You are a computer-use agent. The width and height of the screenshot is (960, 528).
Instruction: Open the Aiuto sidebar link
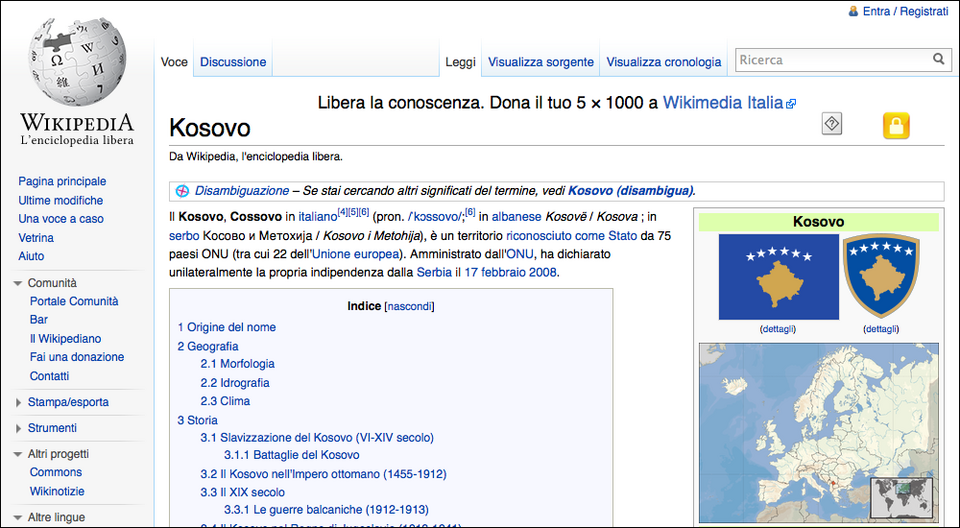pyautogui.click(x=31, y=256)
